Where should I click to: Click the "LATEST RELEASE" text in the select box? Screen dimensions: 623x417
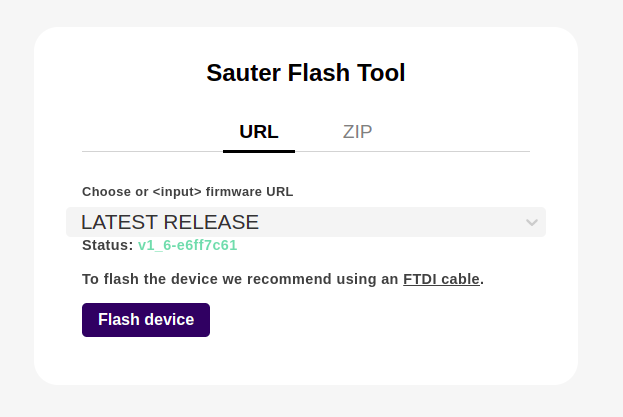(x=170, y=222)
